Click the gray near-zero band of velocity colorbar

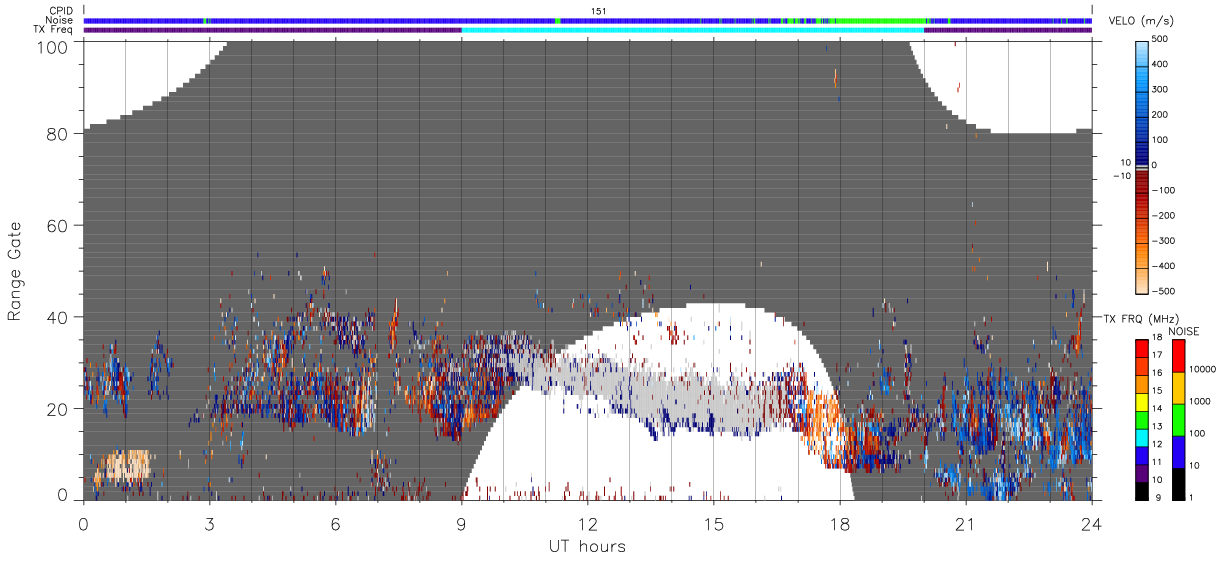[1141, 167]
